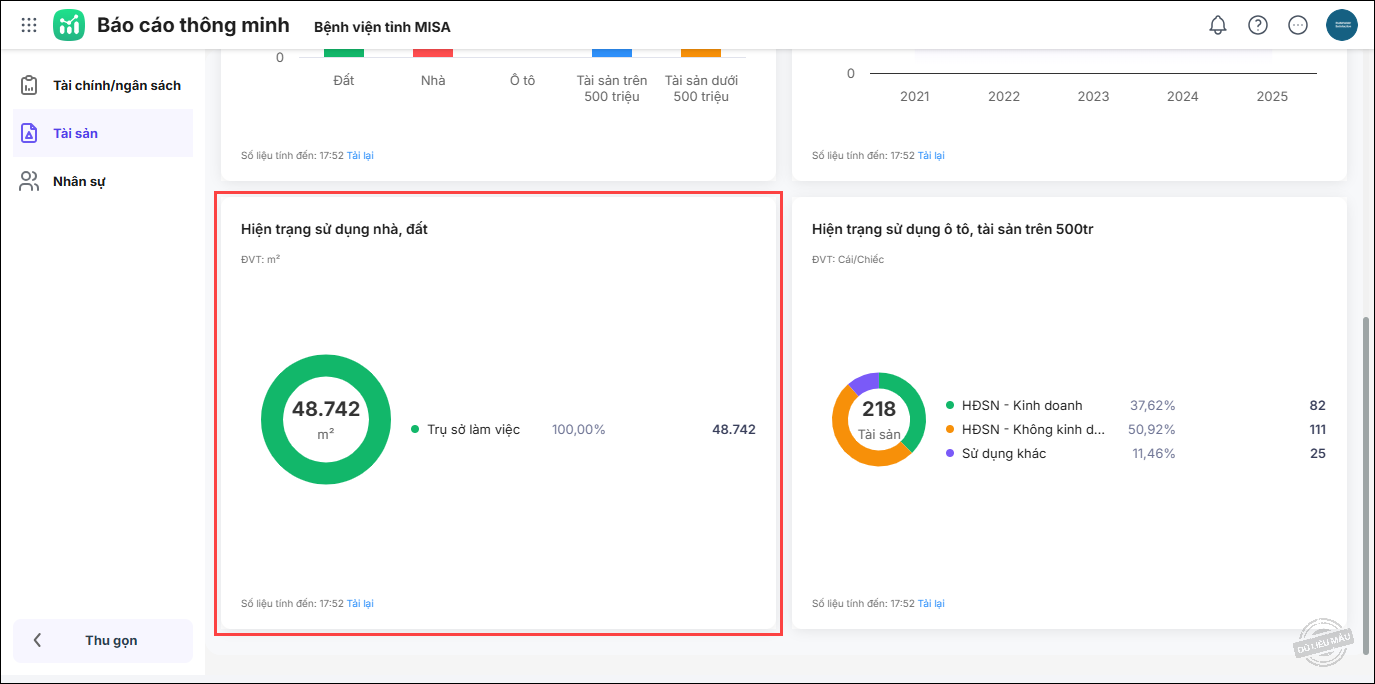Open the more options ellipsis icon
Image resolution: width=1375 pixels, height=684 pixels.
click(x=1298, y=25)
